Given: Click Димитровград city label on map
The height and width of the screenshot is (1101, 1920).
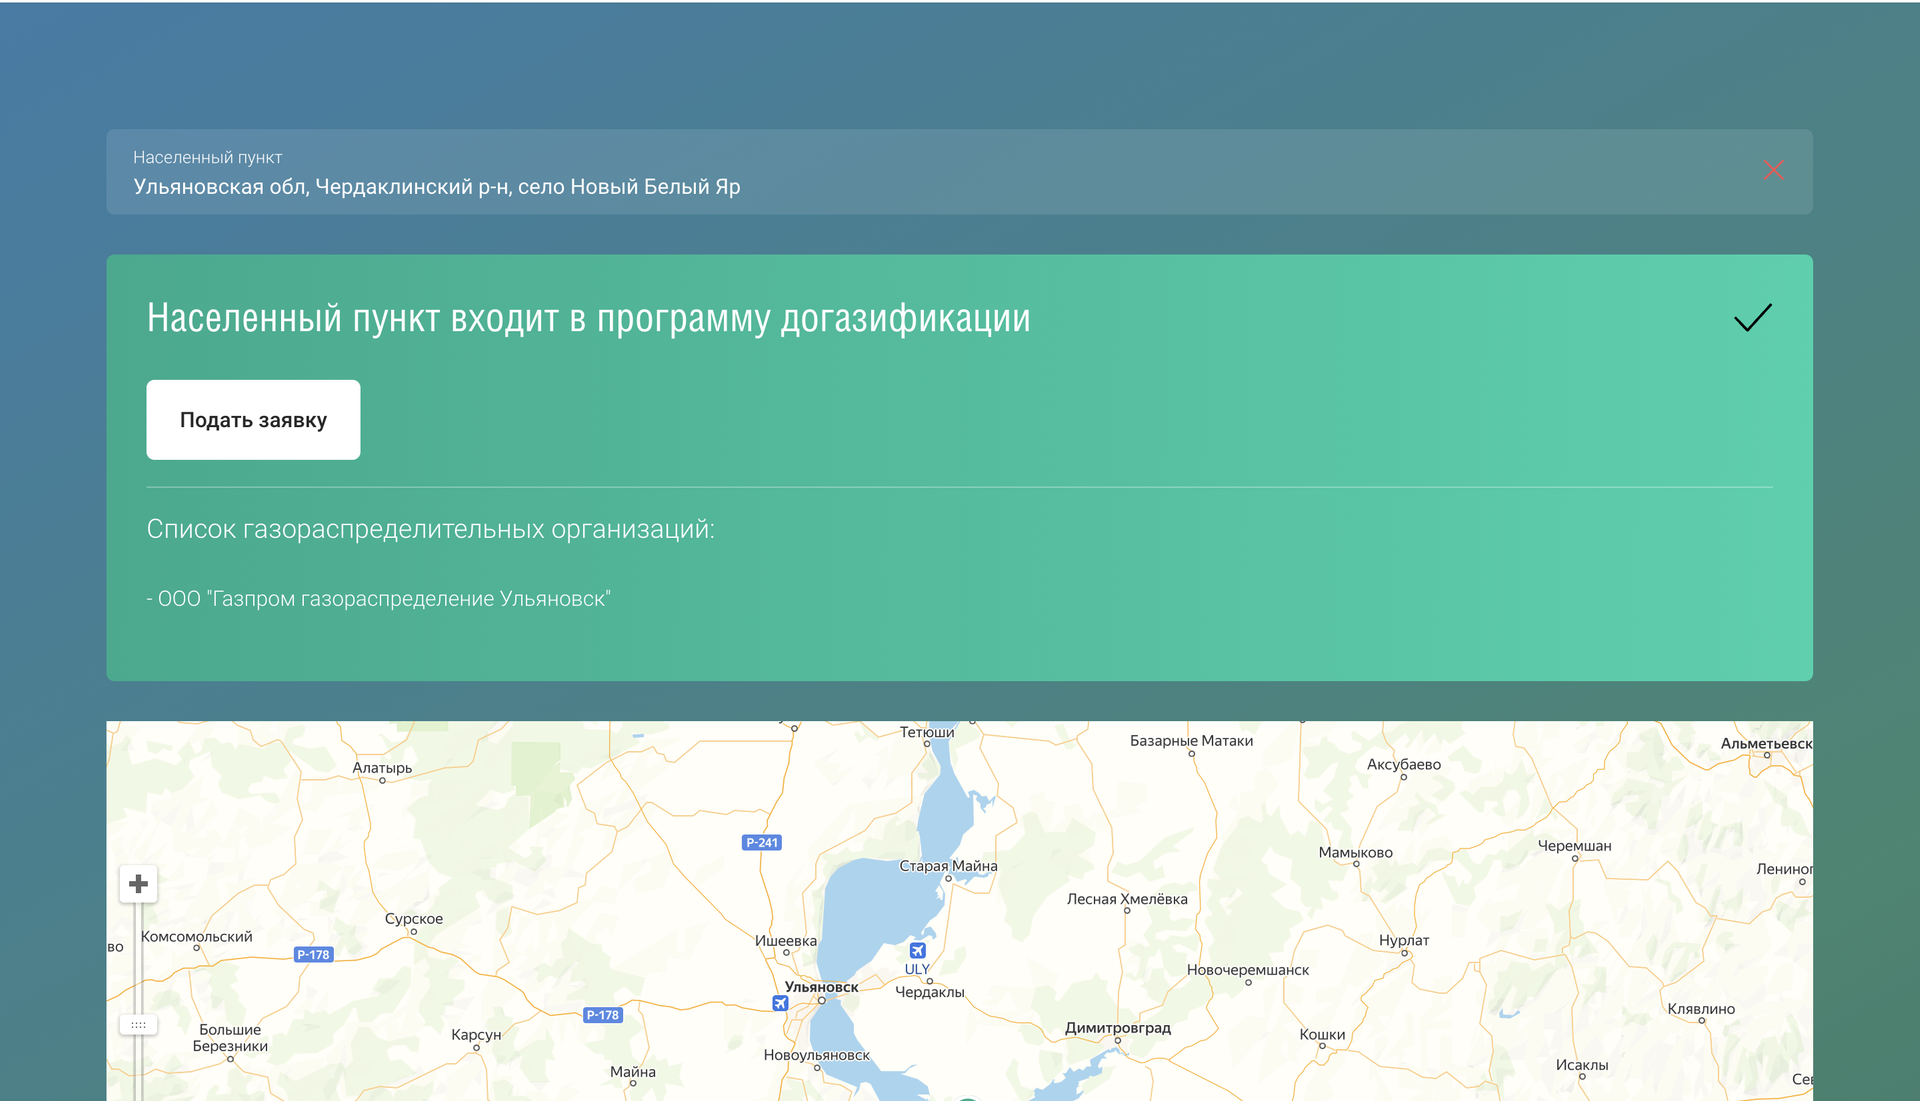Looking at the screenshot, I should [x=1117, y=1028].
